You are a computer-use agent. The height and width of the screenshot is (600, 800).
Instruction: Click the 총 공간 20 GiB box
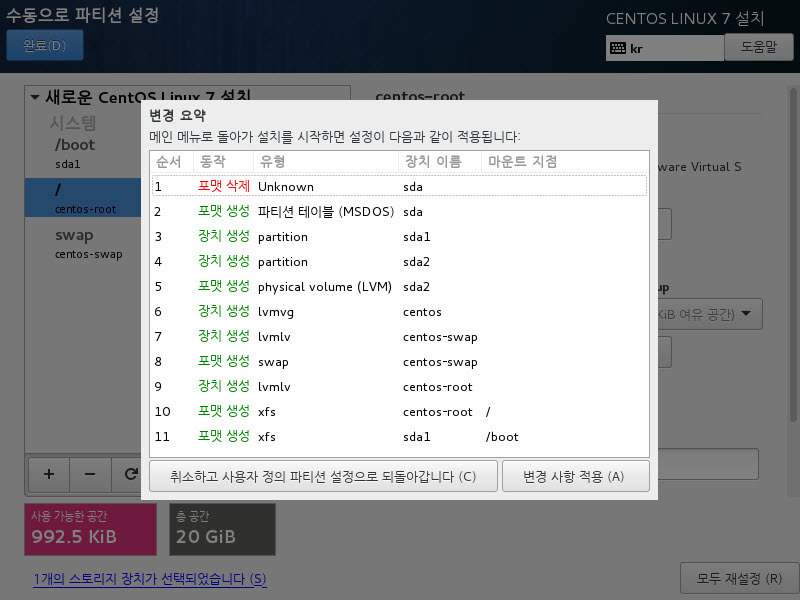point(222,529)
